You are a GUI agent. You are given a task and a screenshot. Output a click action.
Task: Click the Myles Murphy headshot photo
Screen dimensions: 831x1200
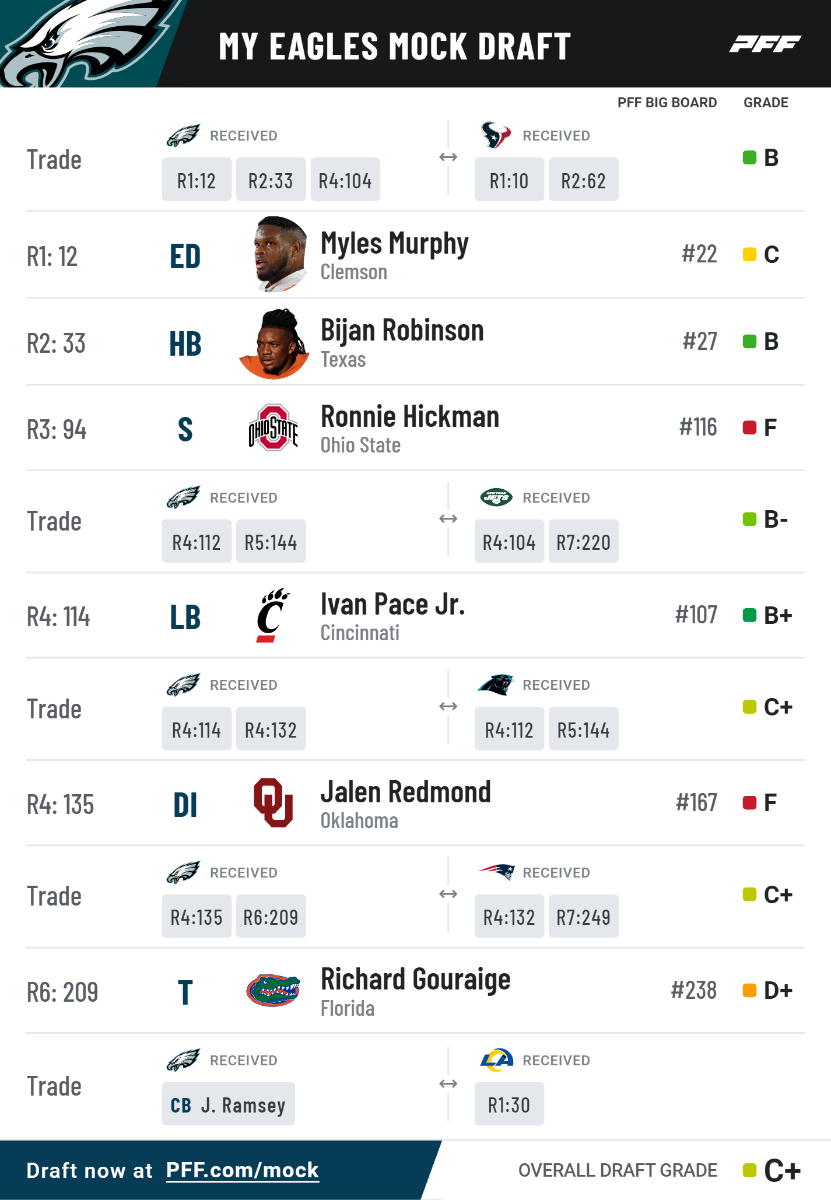click(x=280, y=254)
